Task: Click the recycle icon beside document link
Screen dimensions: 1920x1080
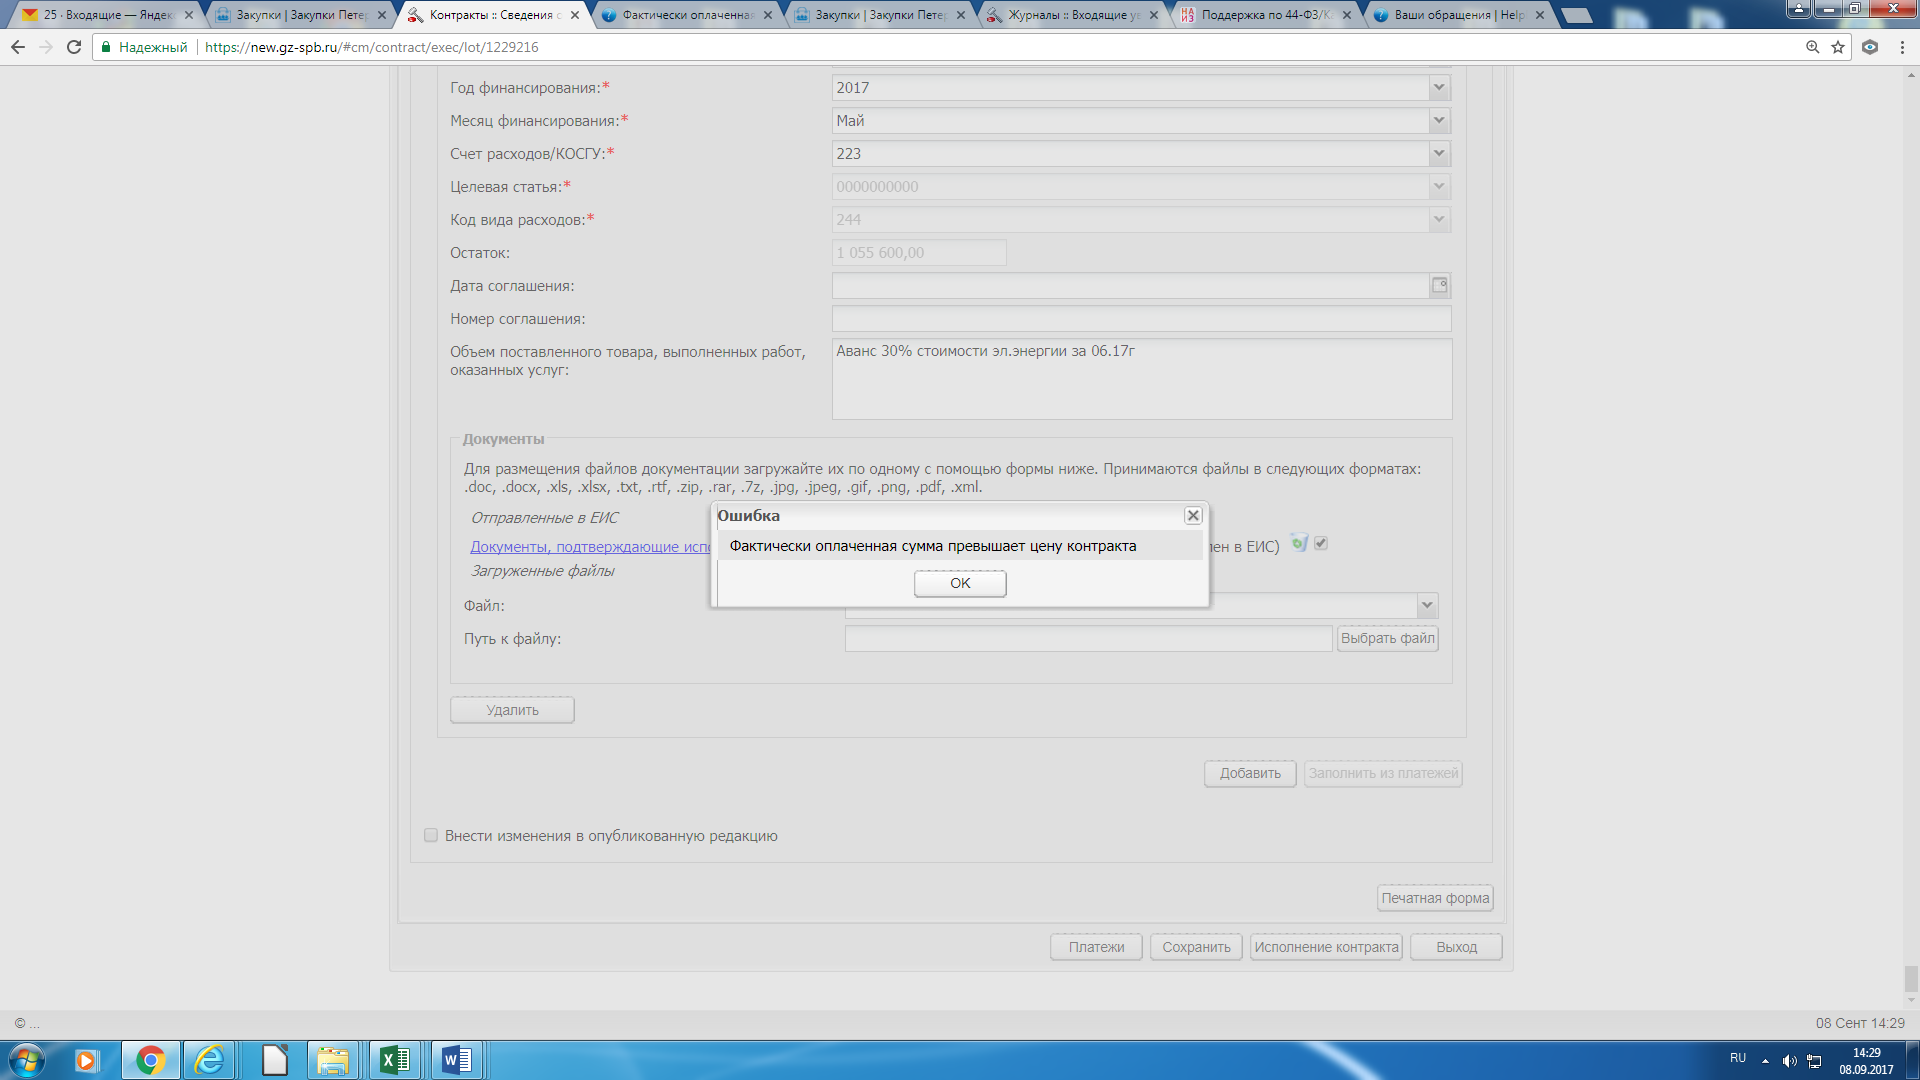Action: click(1299, 543)
